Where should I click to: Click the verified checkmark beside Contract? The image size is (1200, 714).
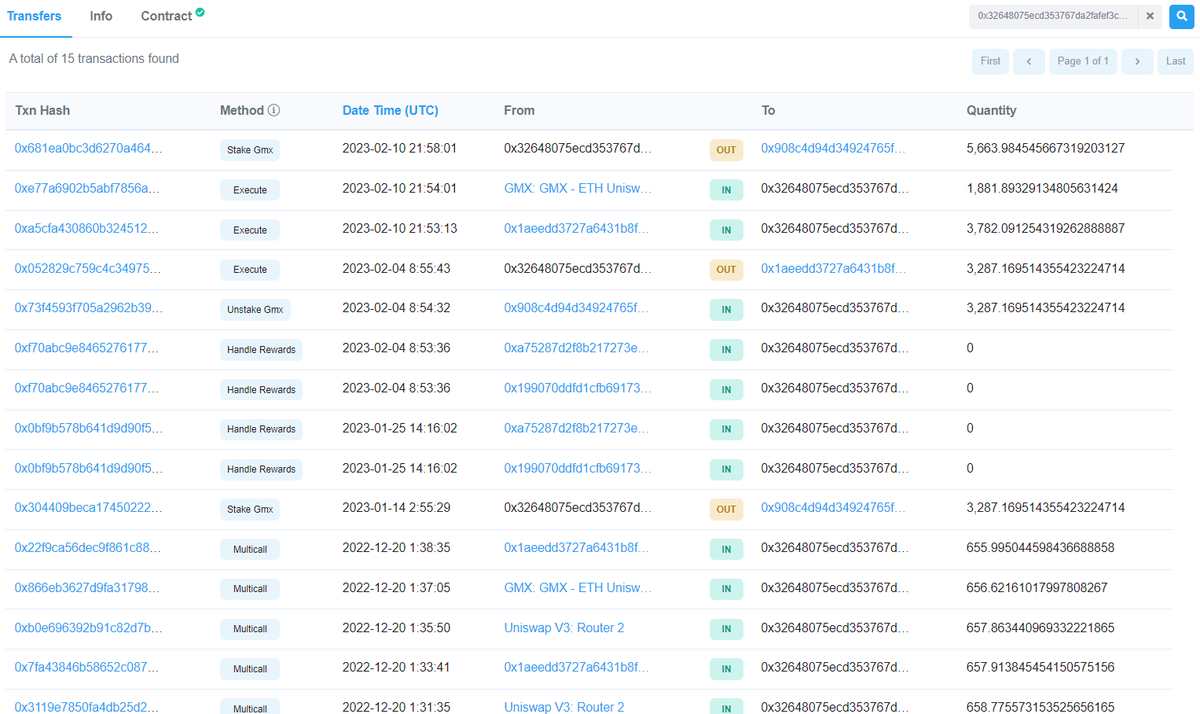tap(201, 12)
